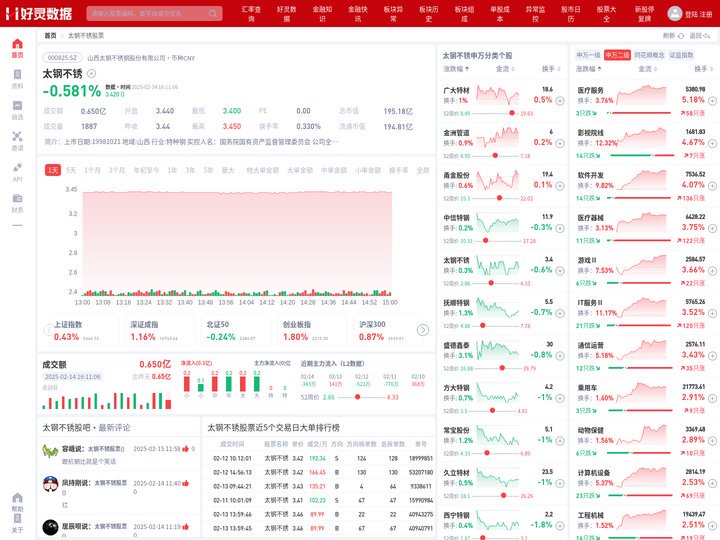Click the plus icon beside 久立特材

pyautogui.click(x=560, y=483)
